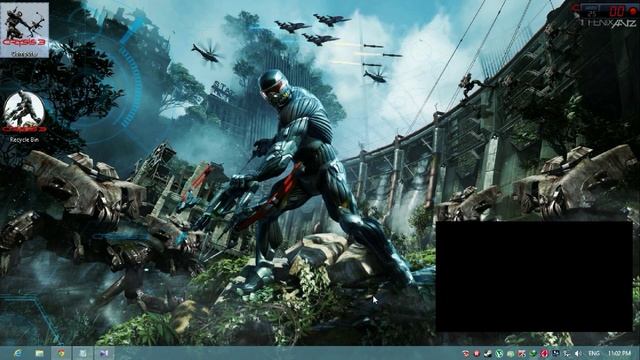This screenshot has height=360, width=640.
Task: Open File Explorer from the taskbar
Action: point(40,353)
